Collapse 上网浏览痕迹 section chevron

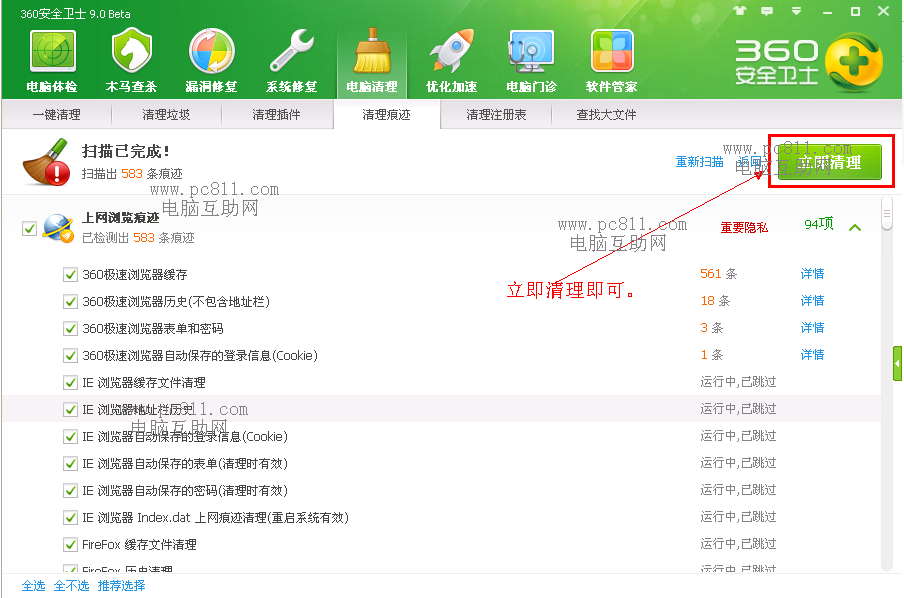[855, 228]
